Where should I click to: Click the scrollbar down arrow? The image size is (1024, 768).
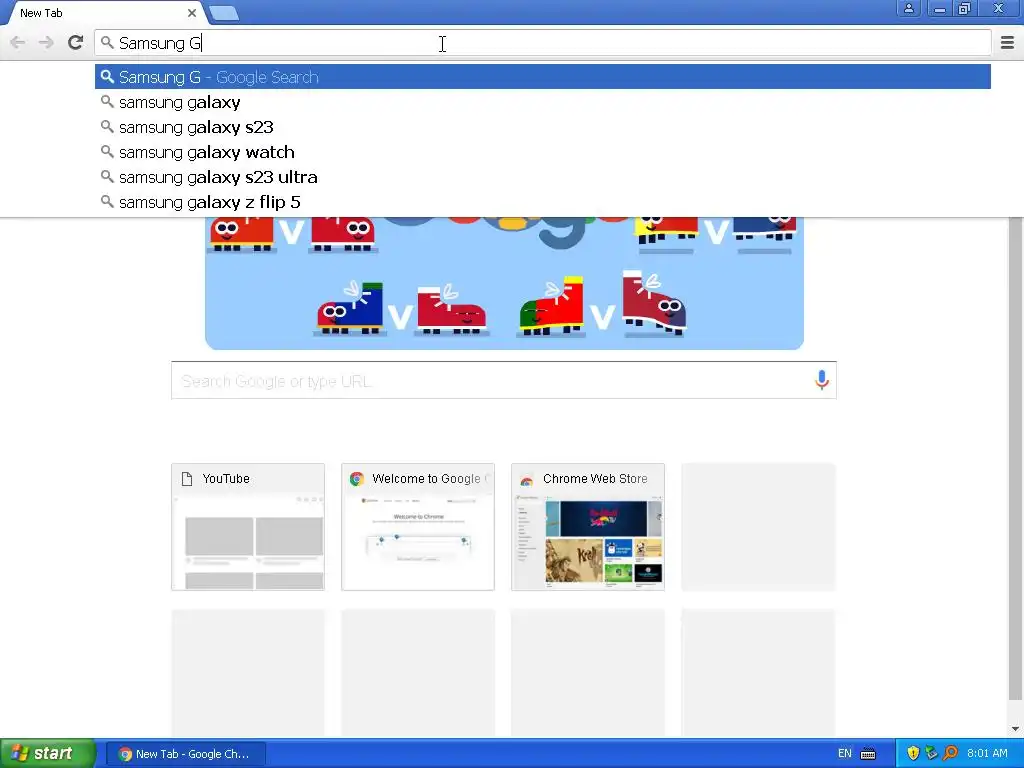coord(1016,729)
